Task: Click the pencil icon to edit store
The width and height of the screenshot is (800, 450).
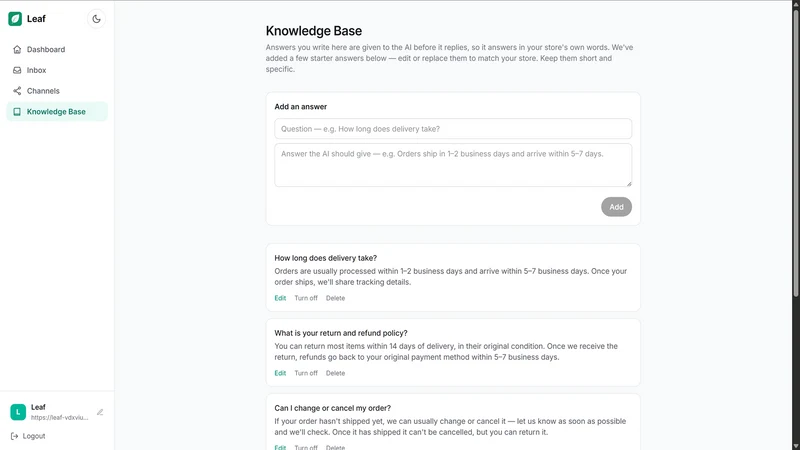Action: point(100,412)
